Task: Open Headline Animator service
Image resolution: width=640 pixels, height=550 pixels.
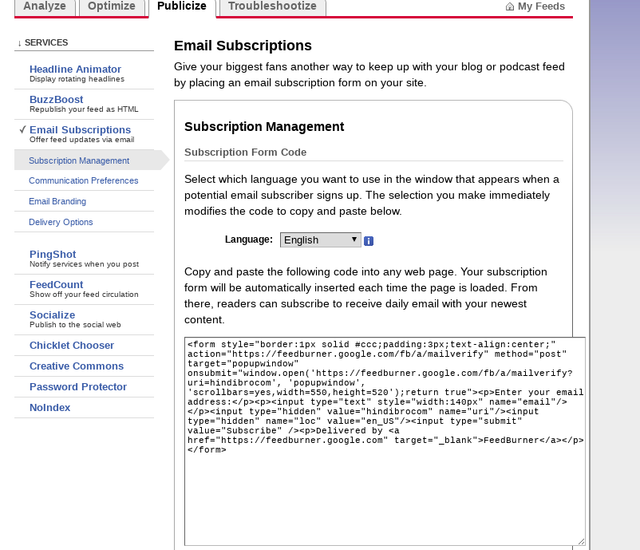Action: (75, 69)
